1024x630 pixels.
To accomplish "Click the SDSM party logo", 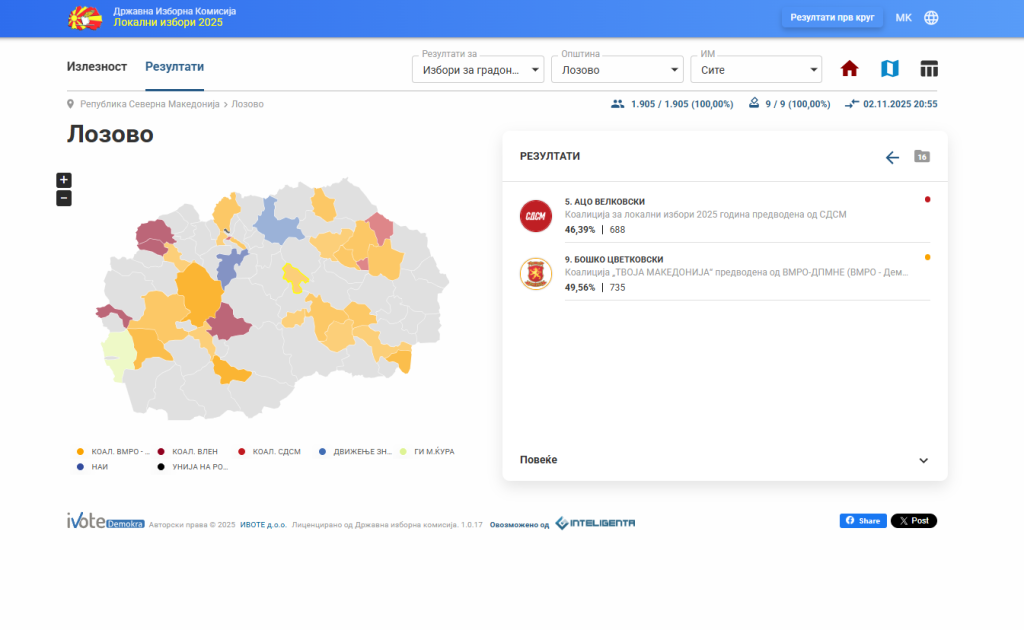I will 535,215.
